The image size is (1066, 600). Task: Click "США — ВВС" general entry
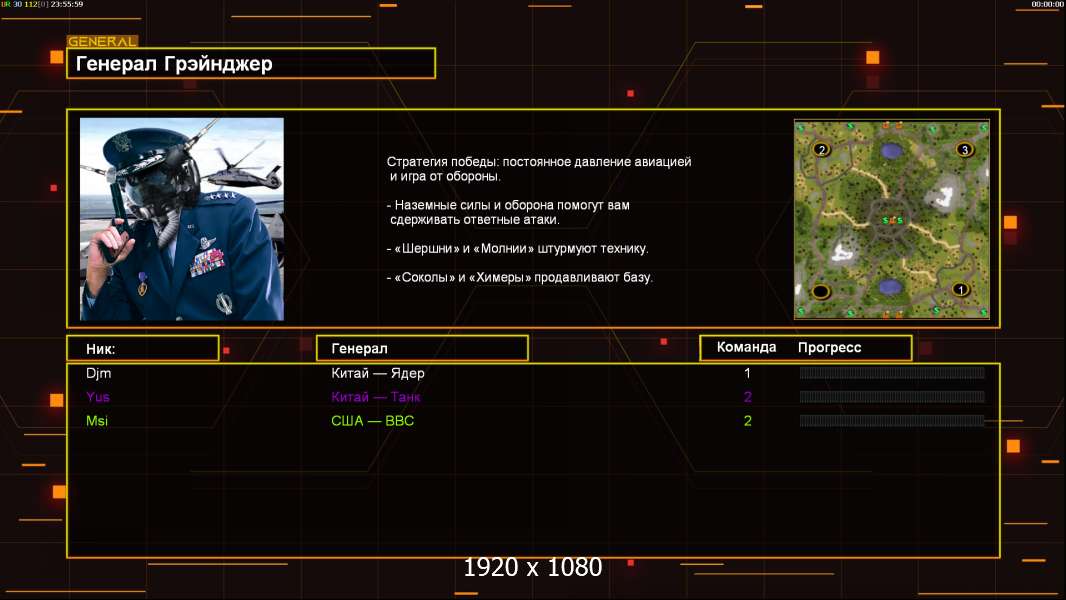pyautogui.click(x=373, y=421)
